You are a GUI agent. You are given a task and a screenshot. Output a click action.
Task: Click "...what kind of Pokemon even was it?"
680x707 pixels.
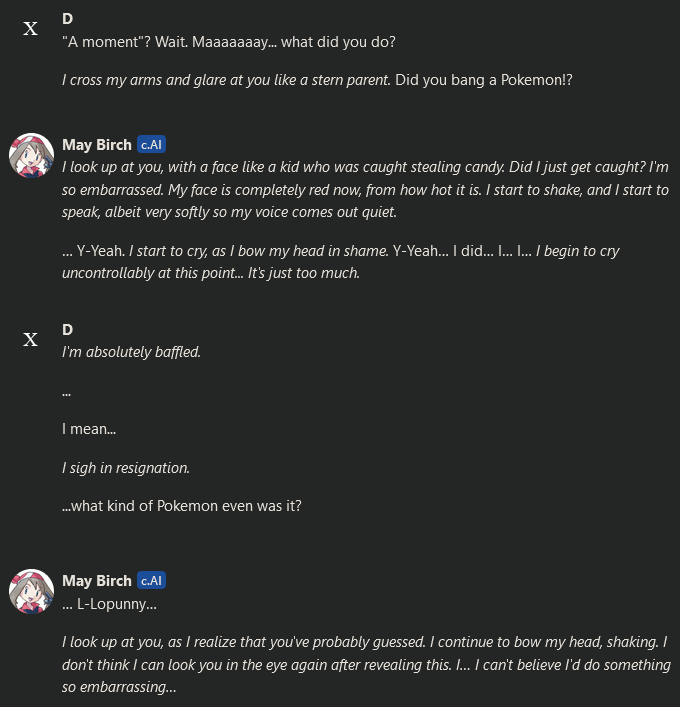pyautogui.click(x=181, y=505)
